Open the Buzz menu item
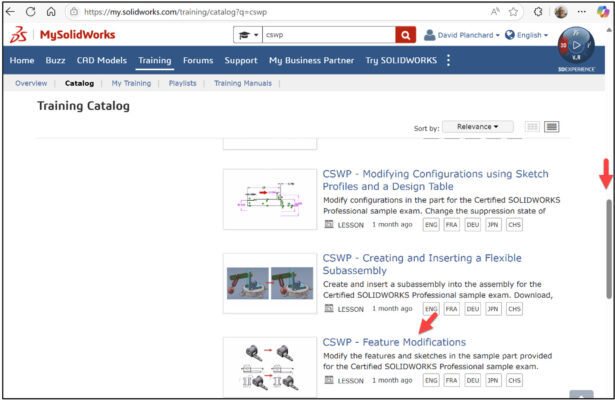The width and height of the screenshot is (615, 400). point(55,60)
